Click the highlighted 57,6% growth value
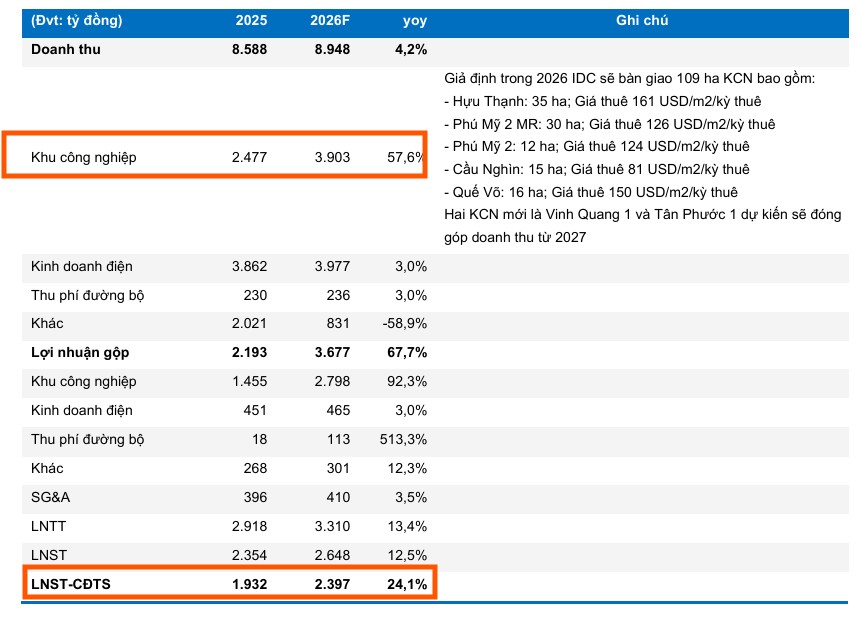858x617 pixels. [x=409, y=157]
